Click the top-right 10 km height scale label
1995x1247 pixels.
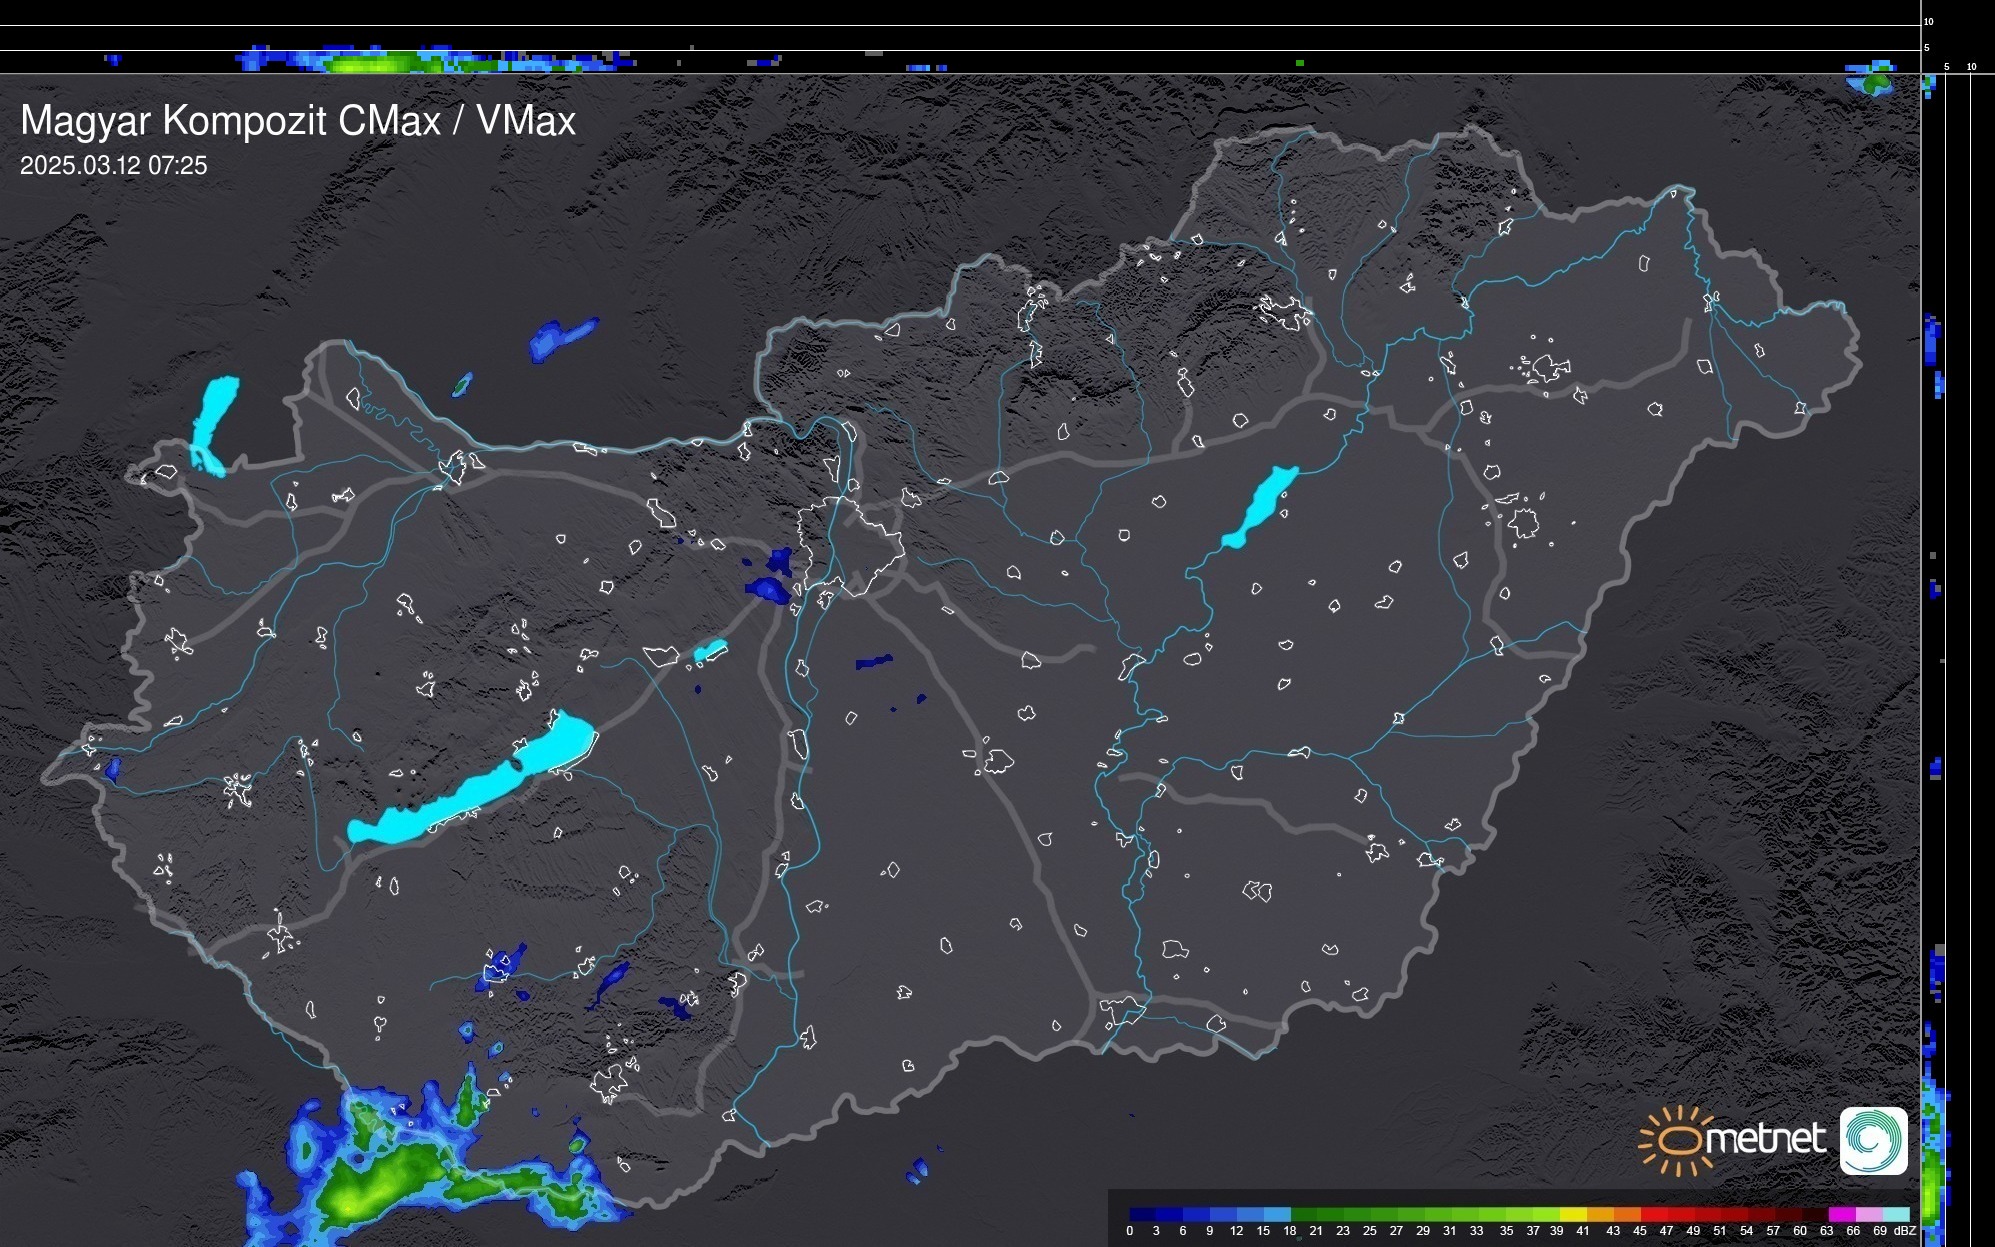(1928, 21)
